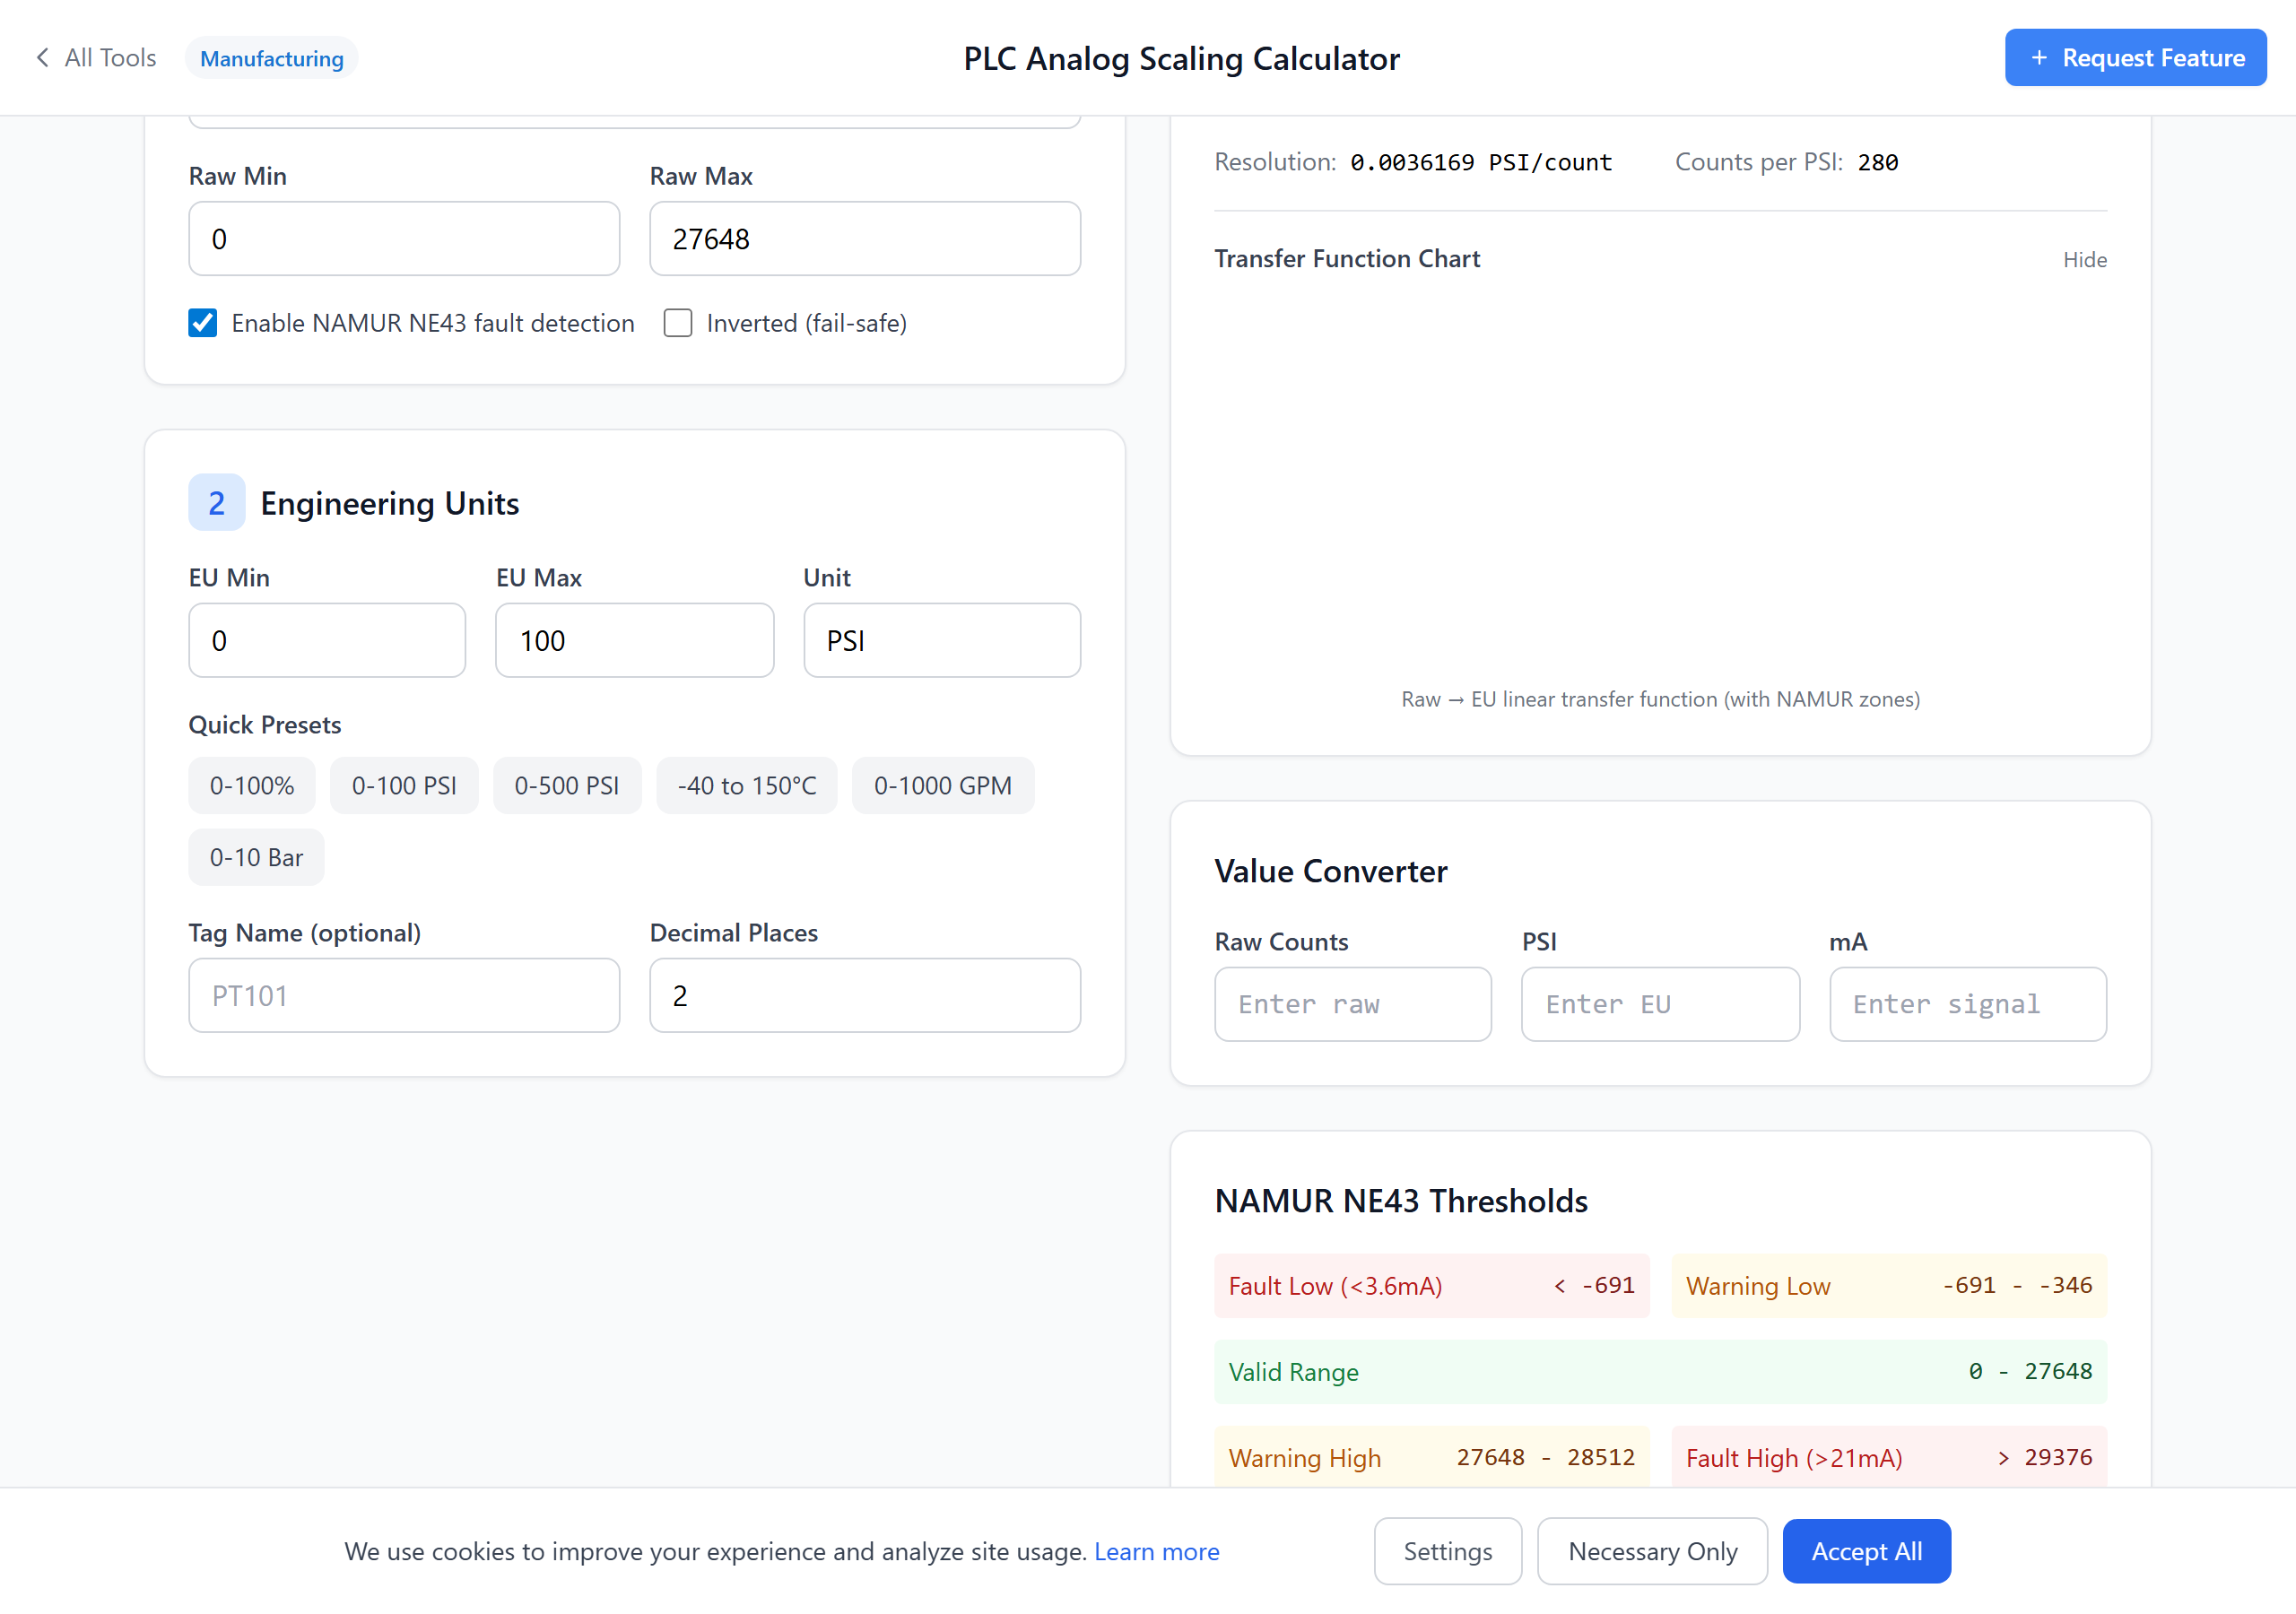Disable NAMUR NE43 fault detection checkbox

click(203, 323)
